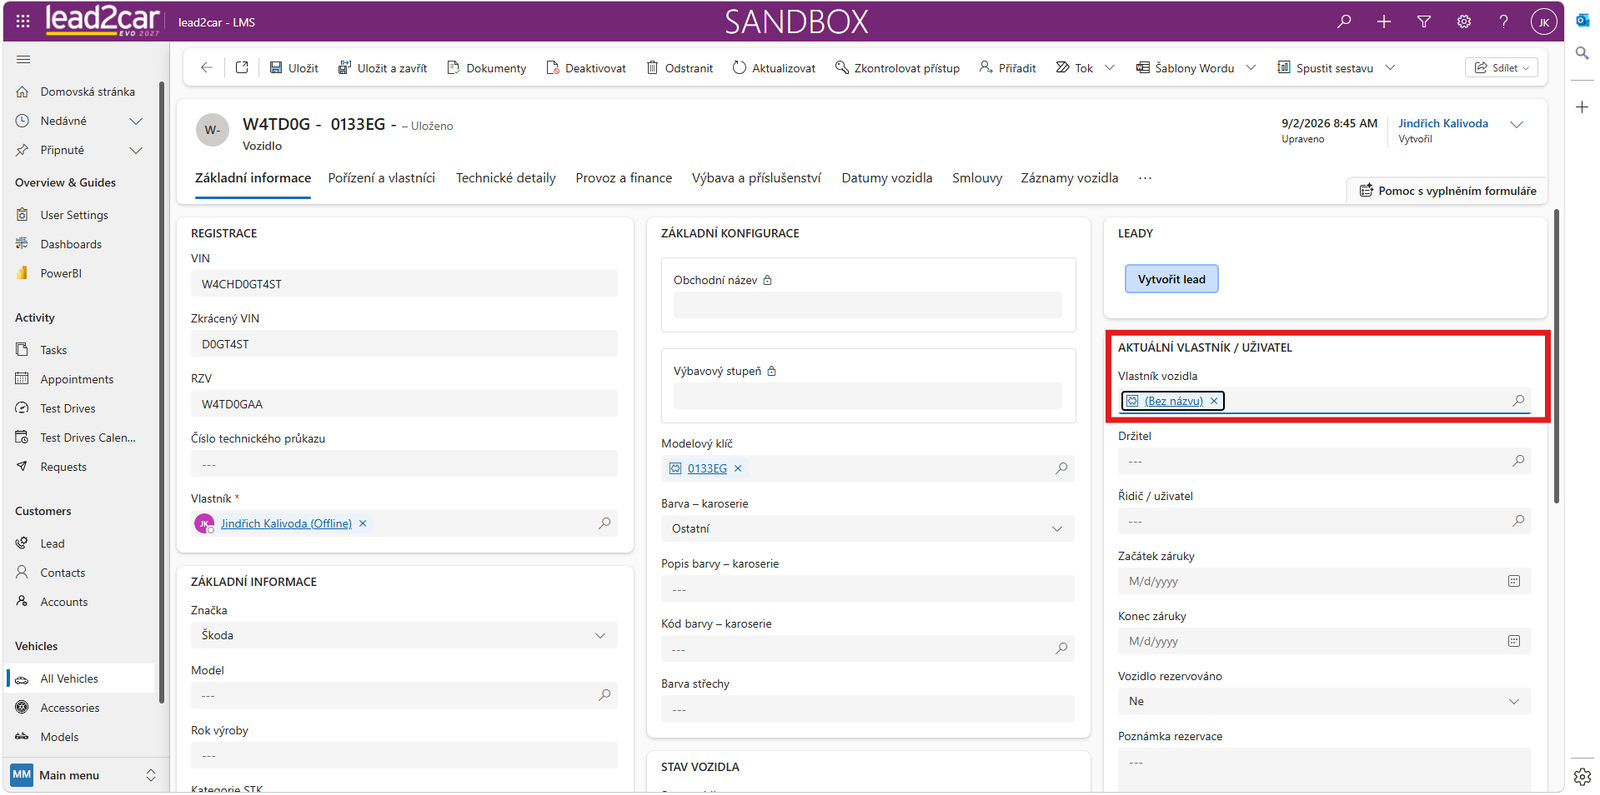1600x795 pixels.
Task: Remove Jindřich Kalivoda from Vlastník field
Action: click(363, 524)
